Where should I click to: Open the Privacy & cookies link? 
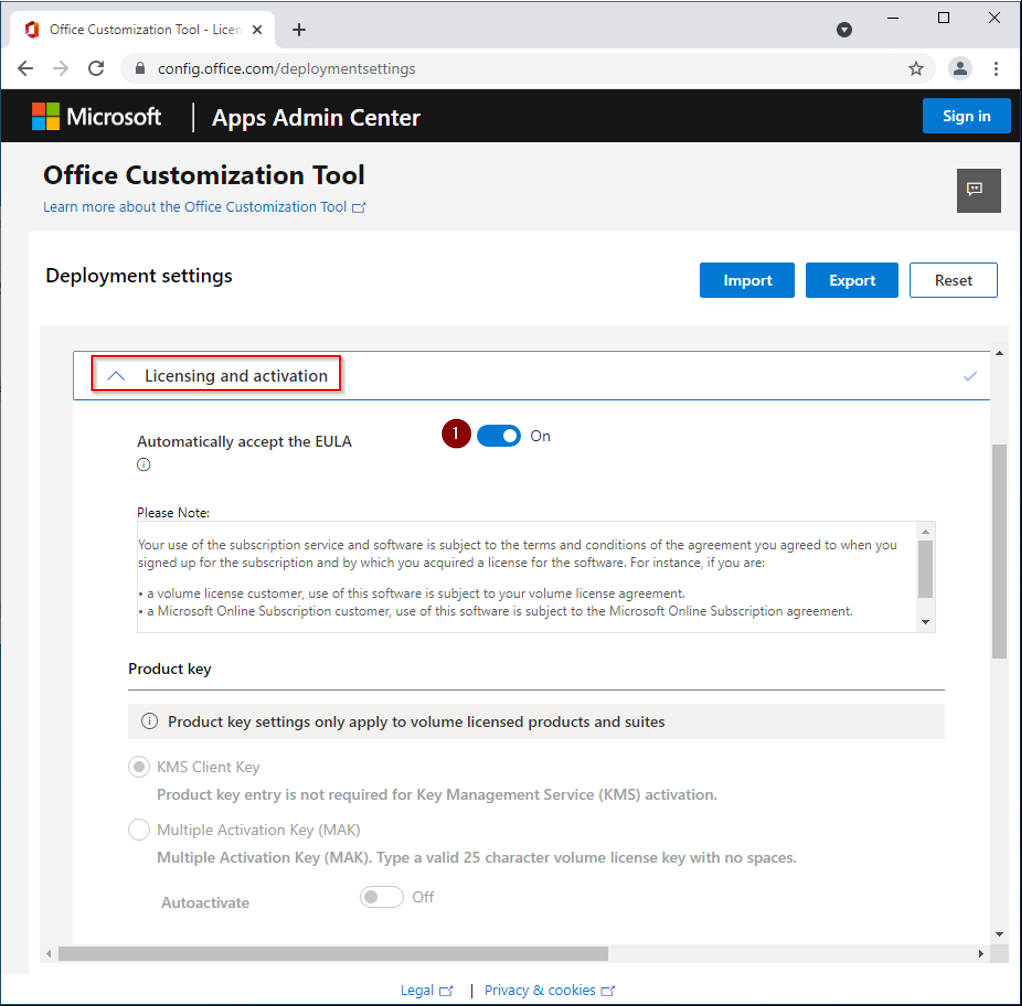pos(549,990)
